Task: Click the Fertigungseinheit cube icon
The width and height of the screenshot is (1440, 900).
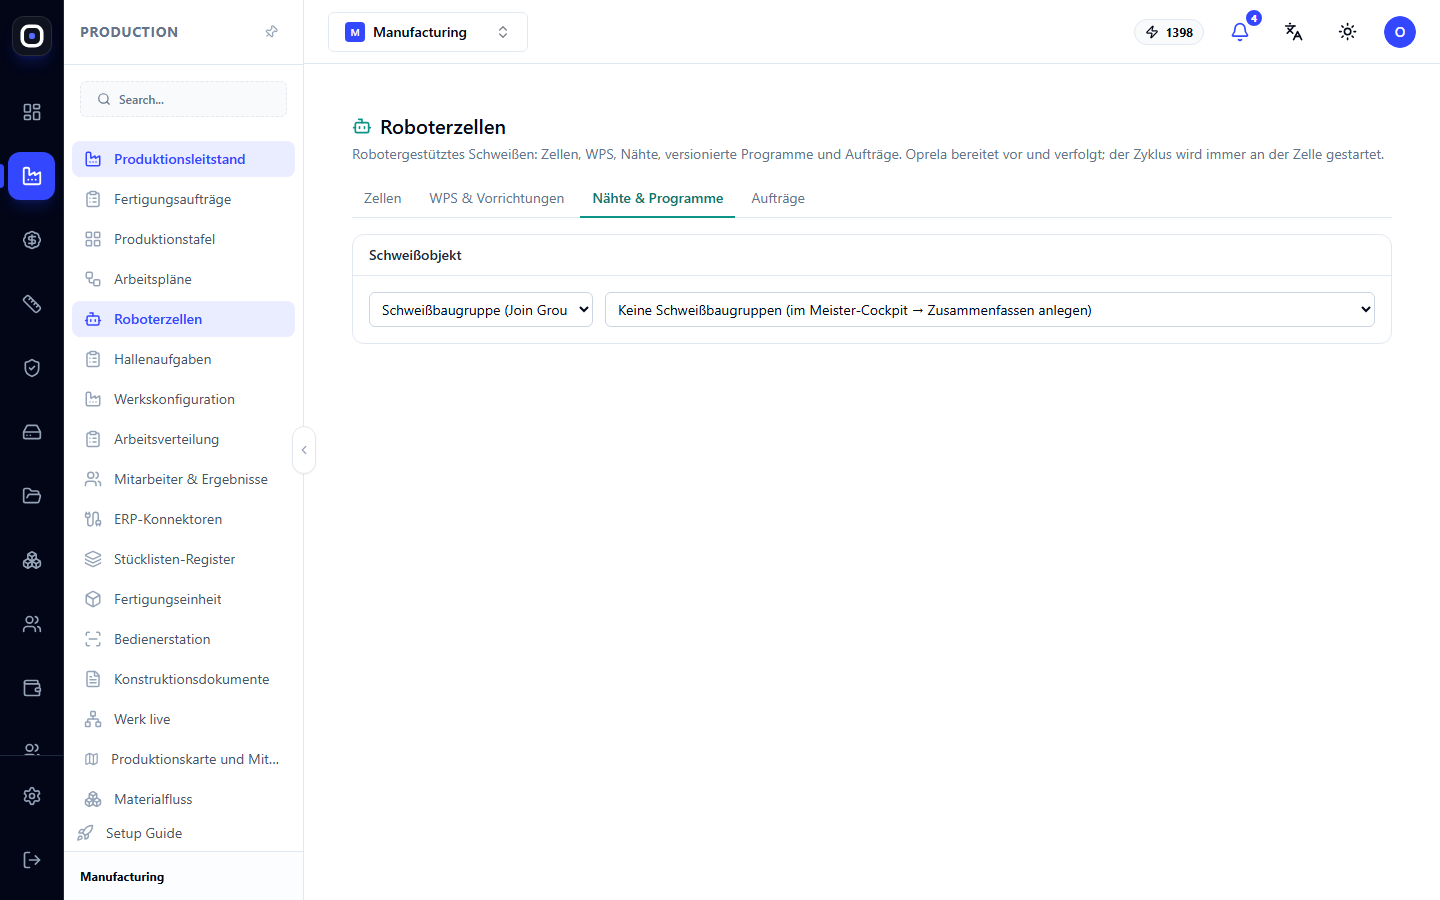Action: pos(93,599)
